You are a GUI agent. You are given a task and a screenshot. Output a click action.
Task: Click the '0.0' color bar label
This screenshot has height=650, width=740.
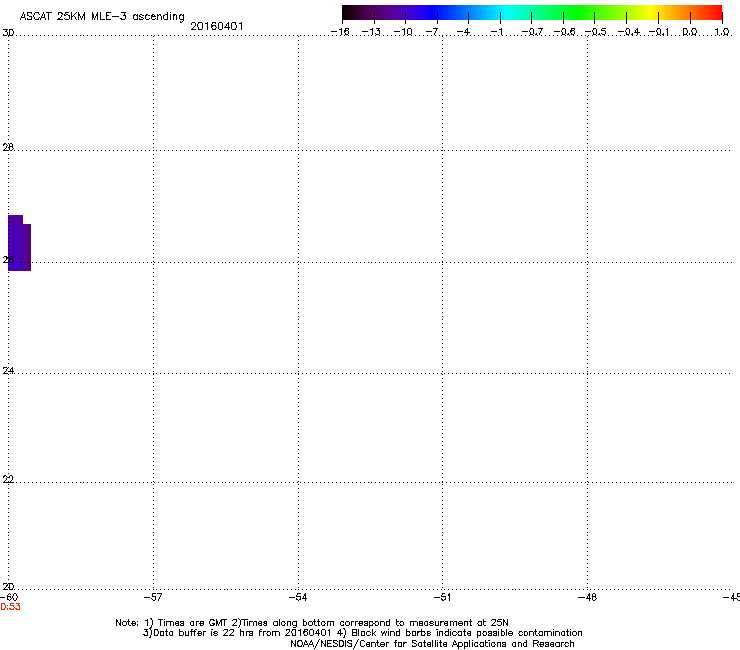(690, 32)
